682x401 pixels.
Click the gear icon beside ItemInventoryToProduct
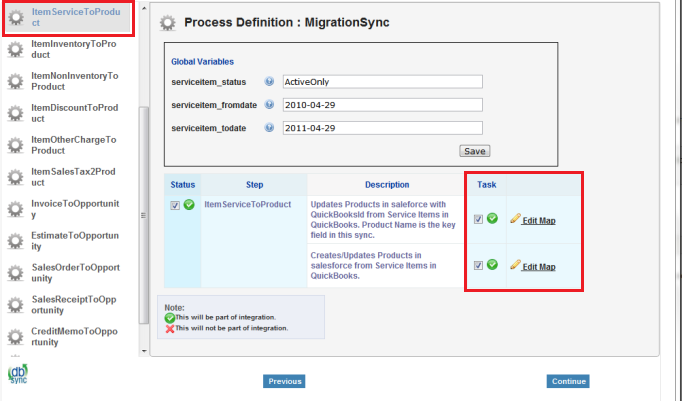(x=16, y=50)
